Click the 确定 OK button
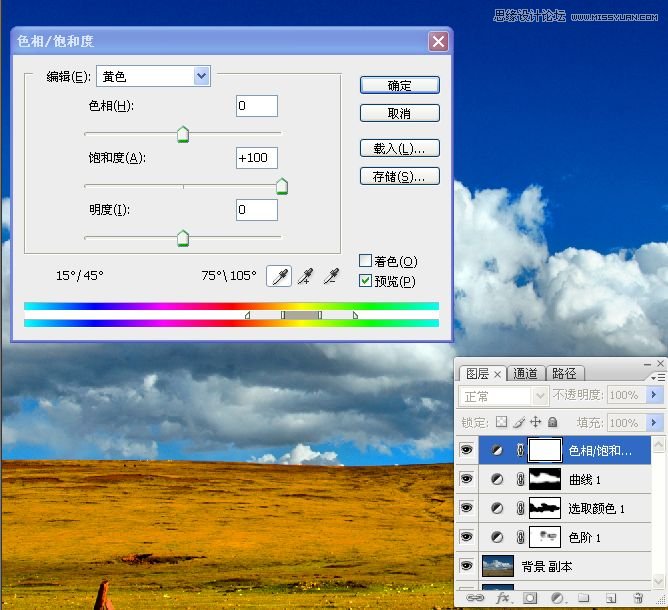The height and width of the screenshot is (610, 668). click(x=400, y=85)
